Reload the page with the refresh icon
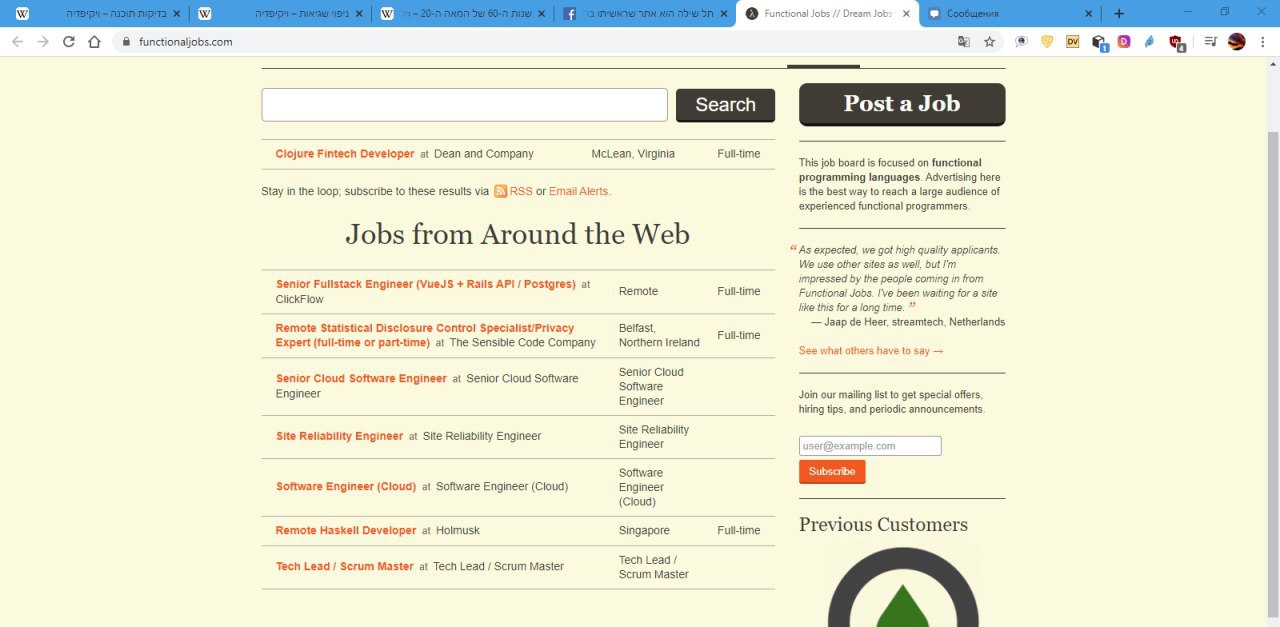The width and height of the screenshot is (1280, 627). 69,41
